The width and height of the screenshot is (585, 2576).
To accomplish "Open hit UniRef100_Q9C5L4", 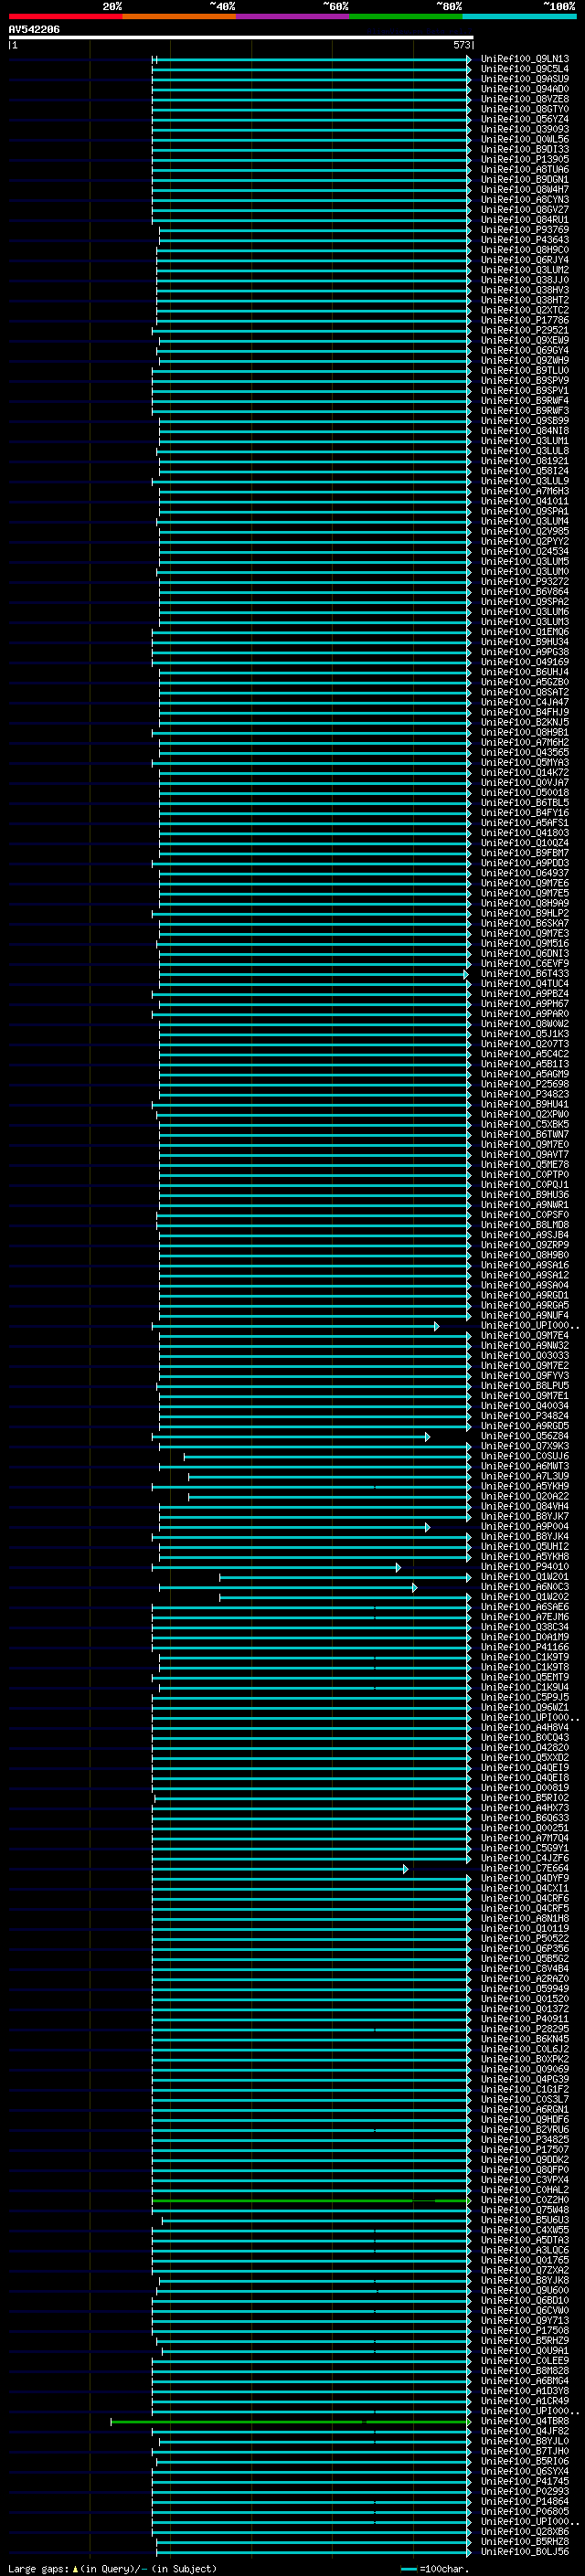I will pos(525,69).
